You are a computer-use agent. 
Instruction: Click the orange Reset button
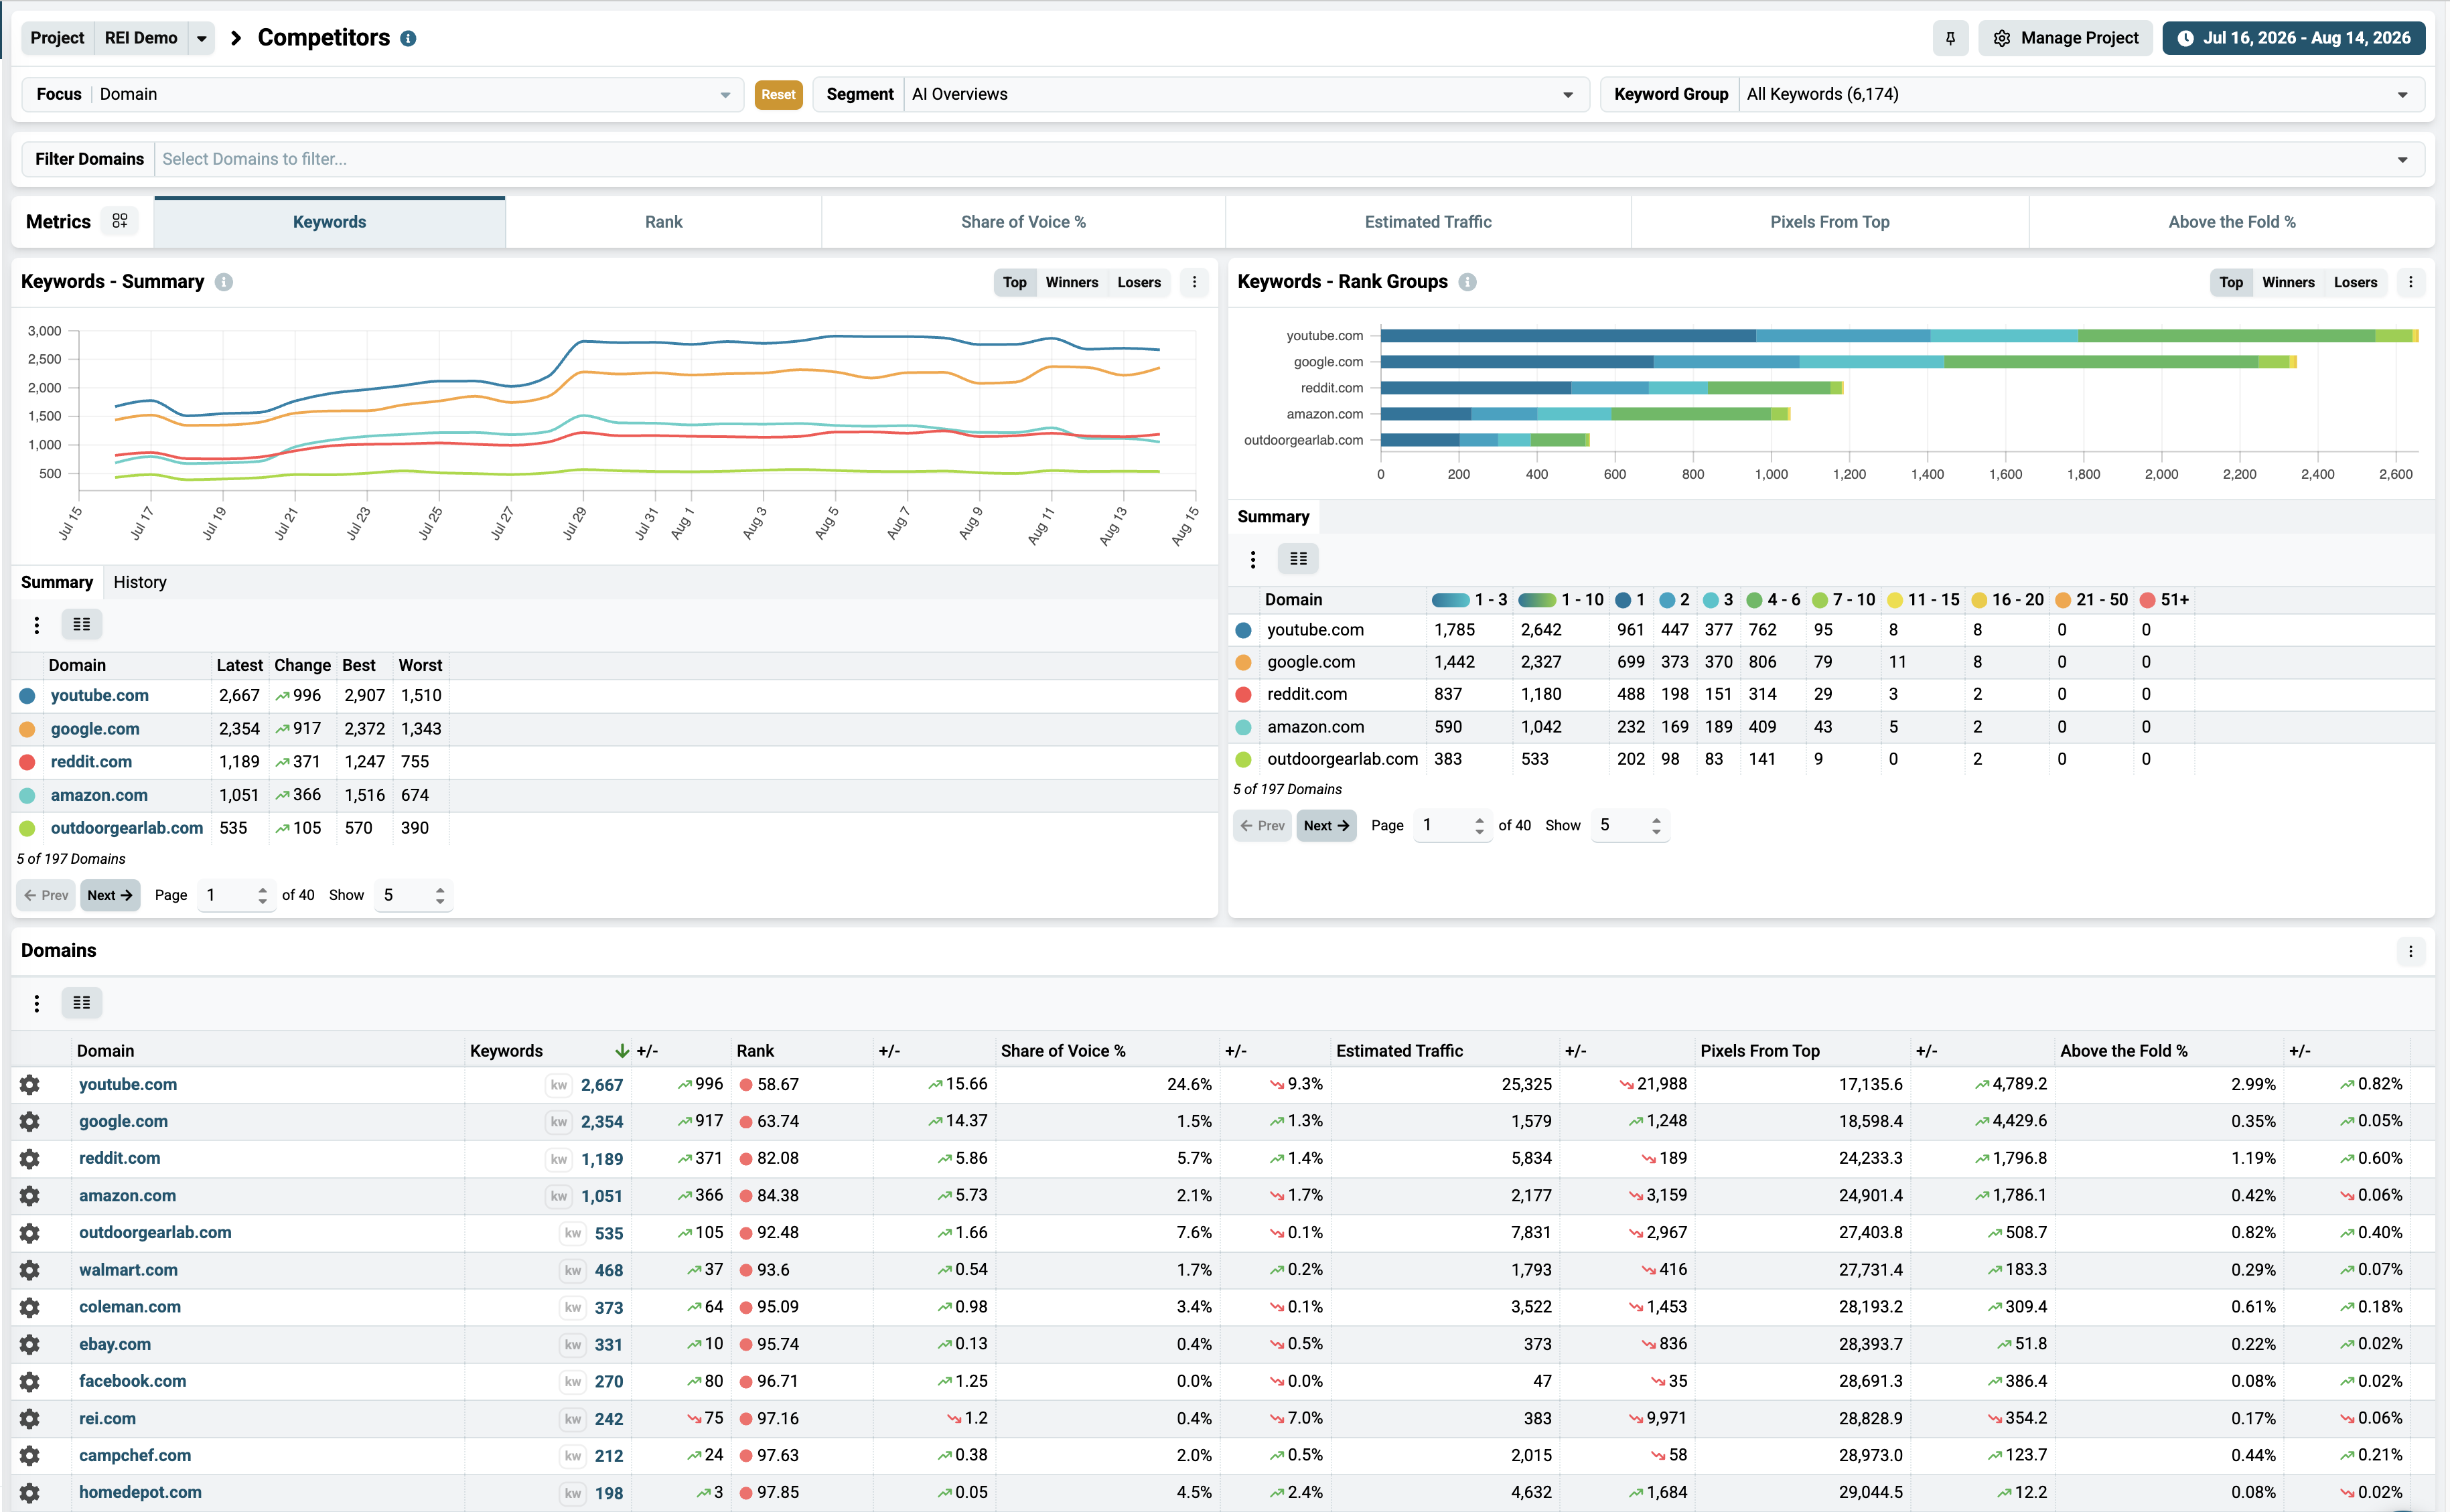click(778, 94)
